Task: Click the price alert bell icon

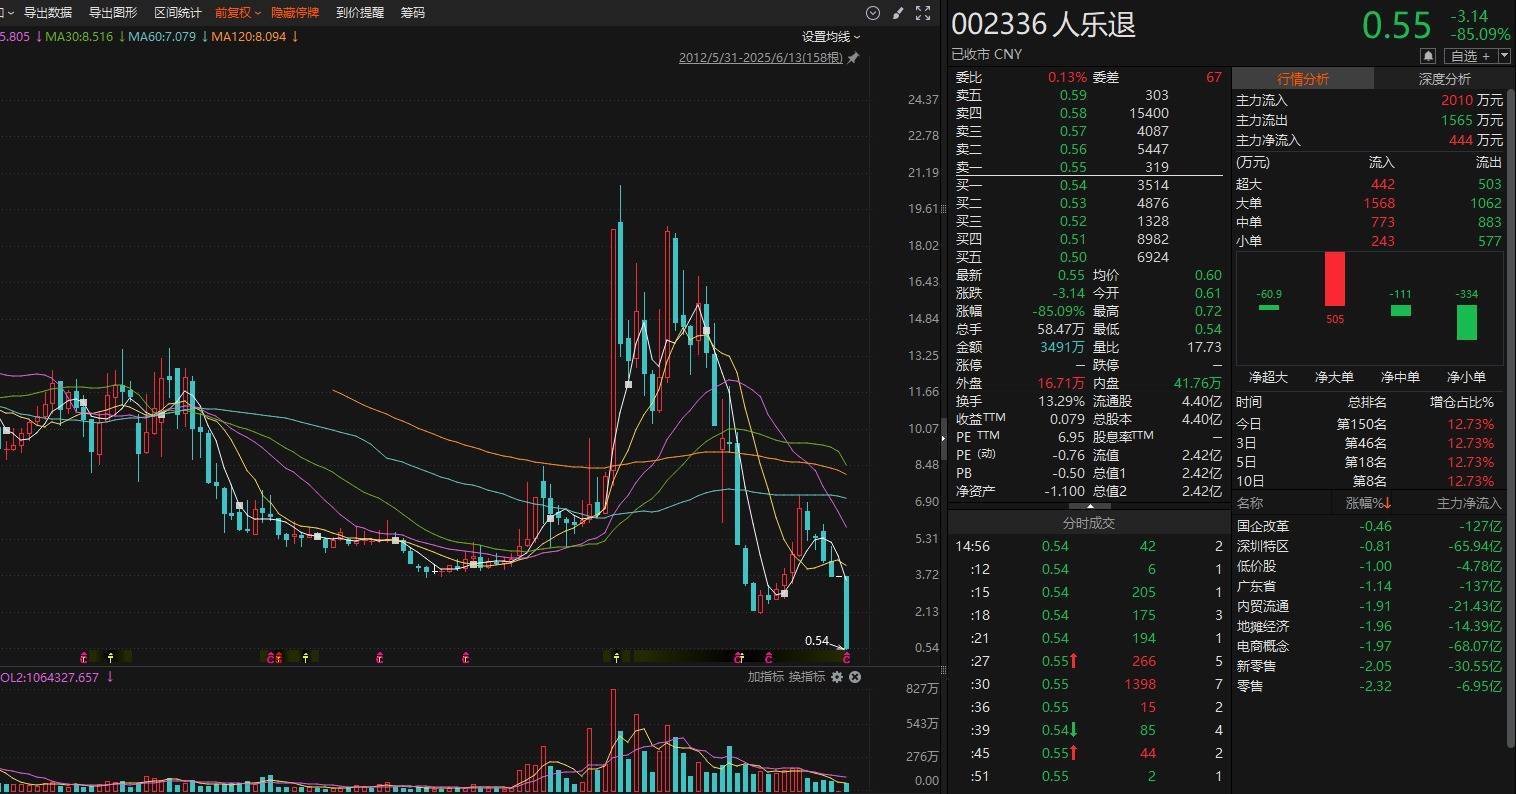Action: (x=1428, y=56)
